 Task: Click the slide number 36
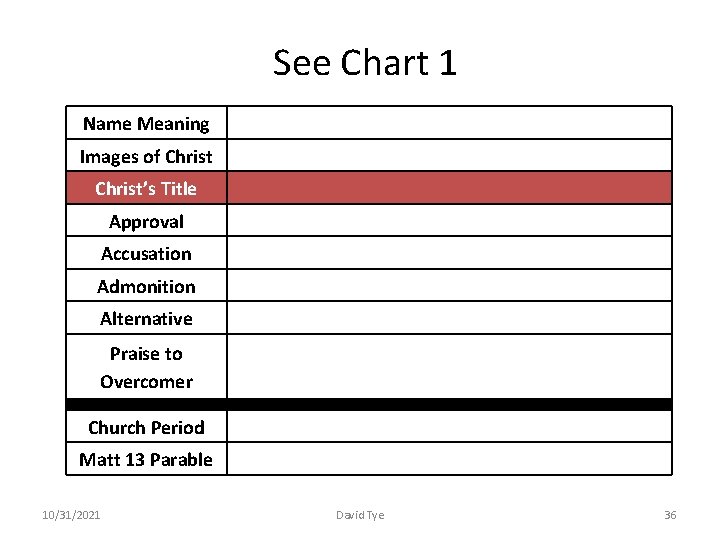[x=670, y=515]
